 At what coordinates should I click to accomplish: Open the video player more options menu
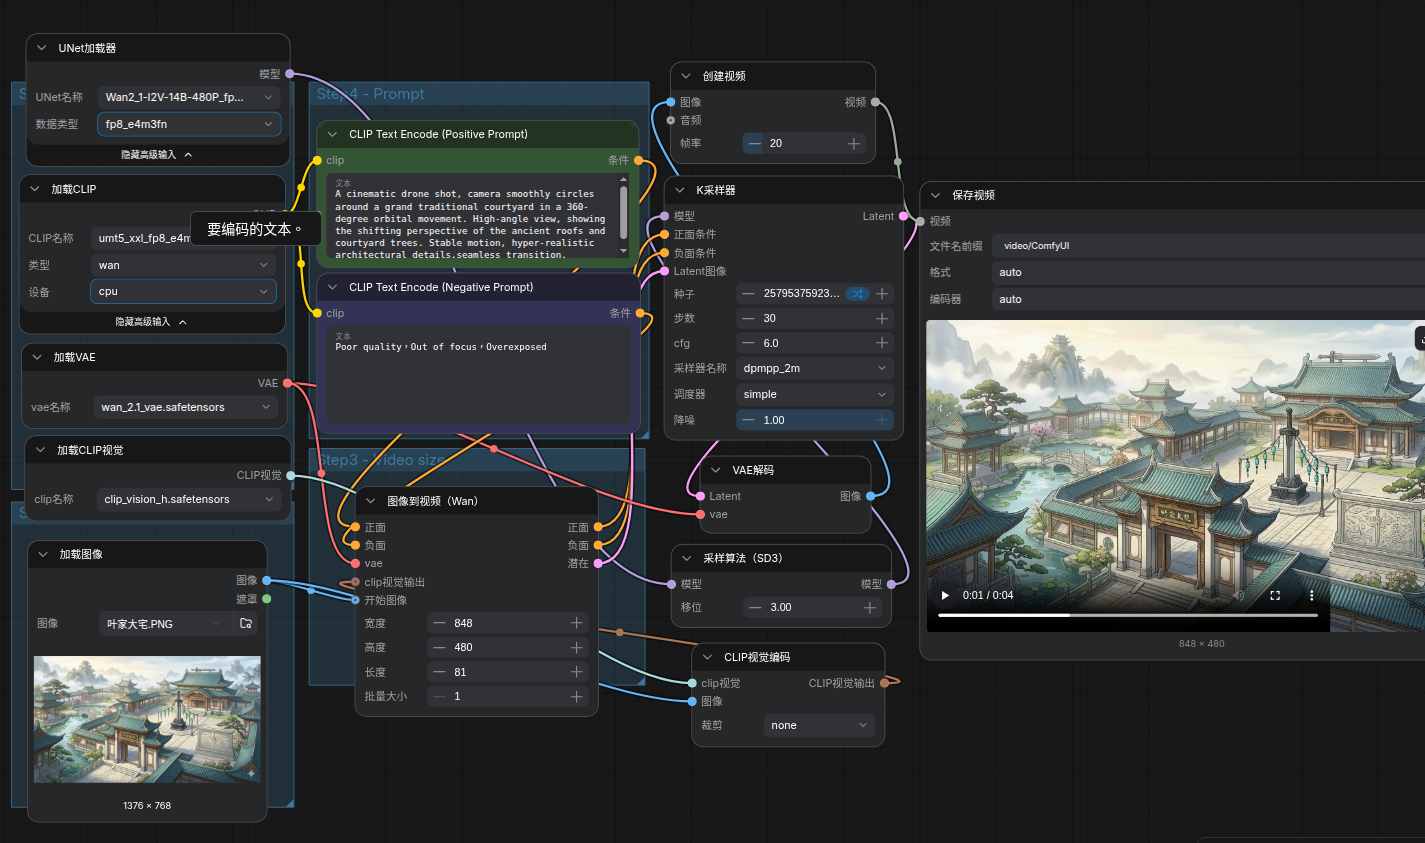(1312, 595)
